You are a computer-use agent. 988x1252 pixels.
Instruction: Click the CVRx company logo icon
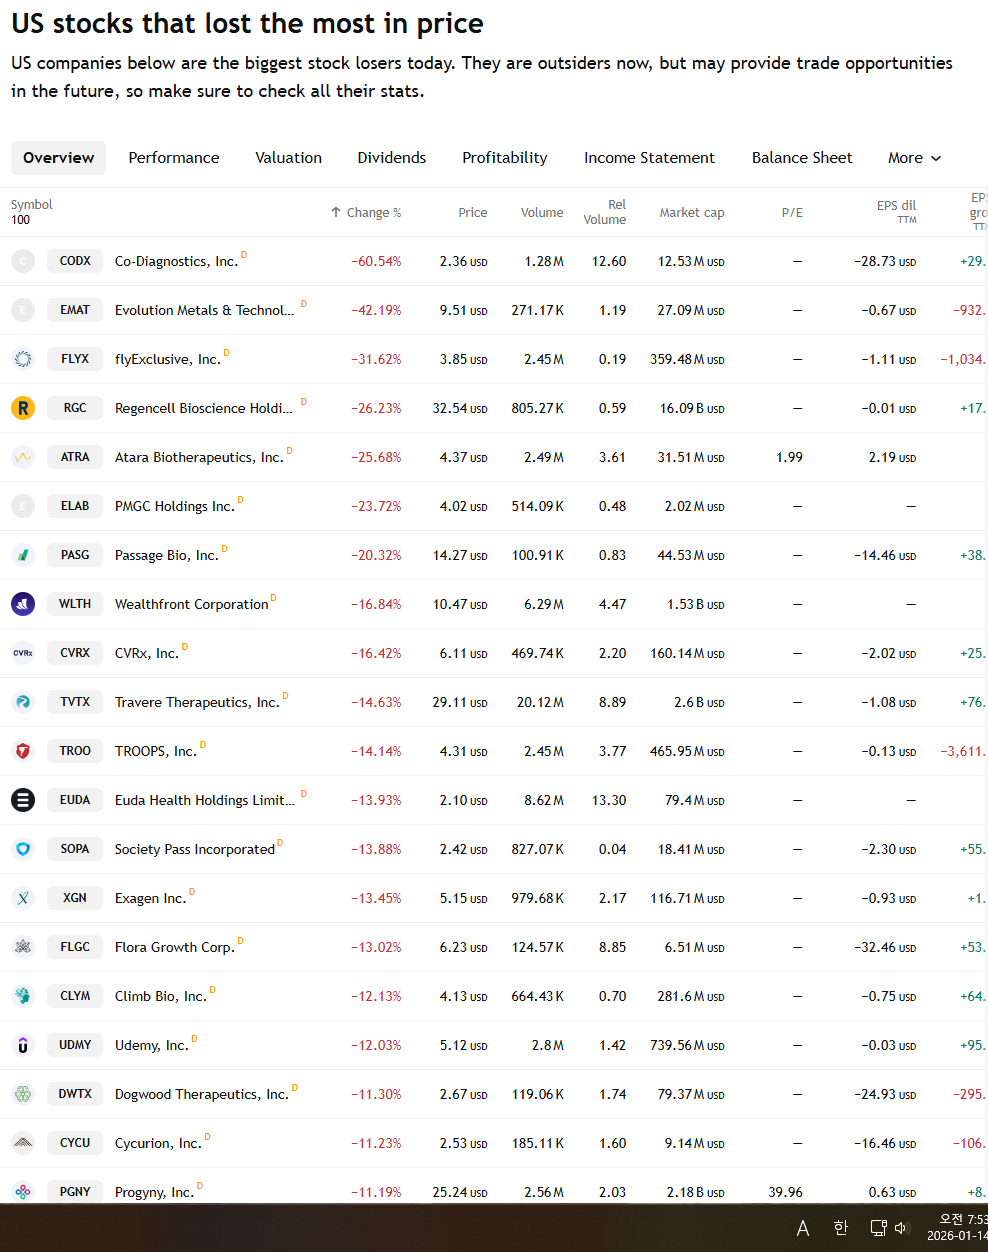tap(23, 653)
